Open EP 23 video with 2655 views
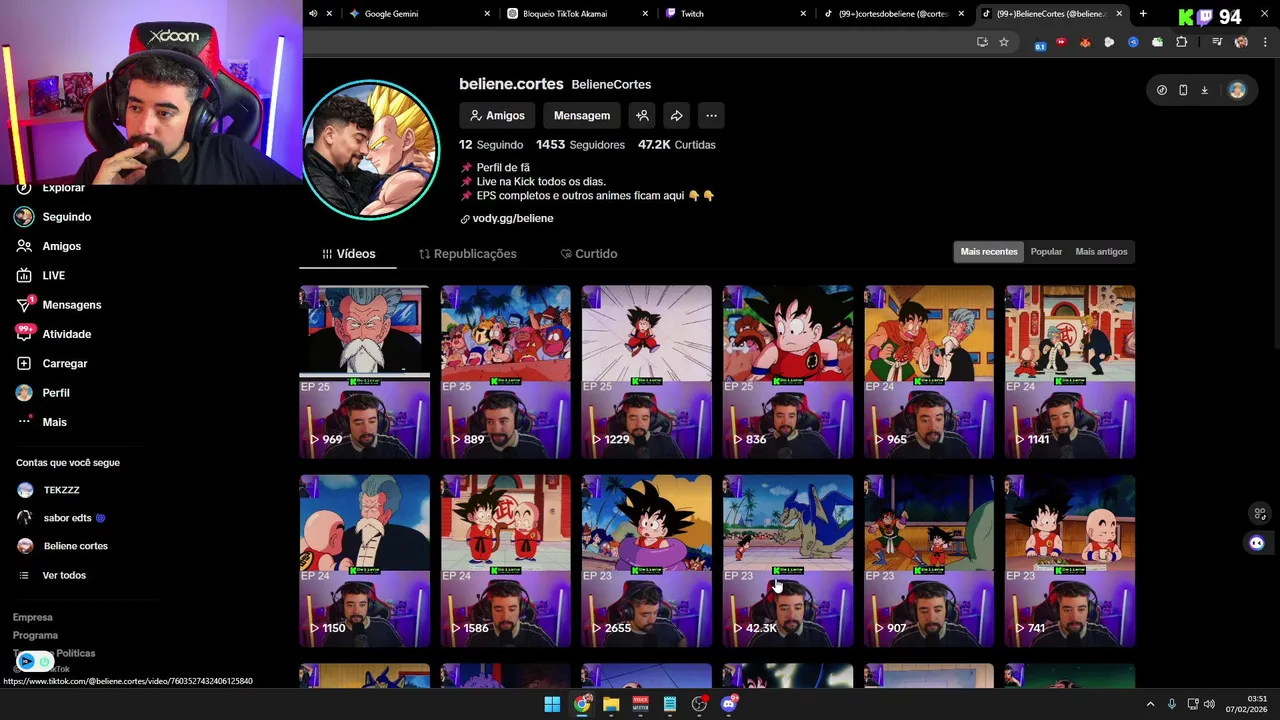 tap(647, 561)
